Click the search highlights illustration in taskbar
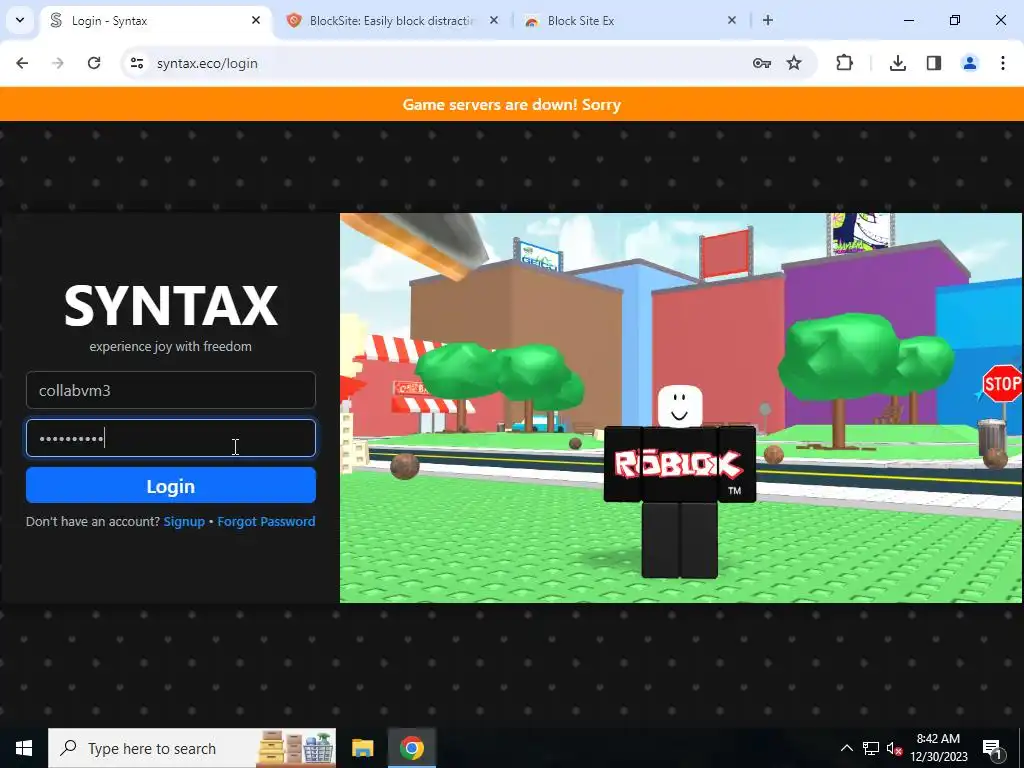Screen dimensions: 1024x768 coord(296,748)
